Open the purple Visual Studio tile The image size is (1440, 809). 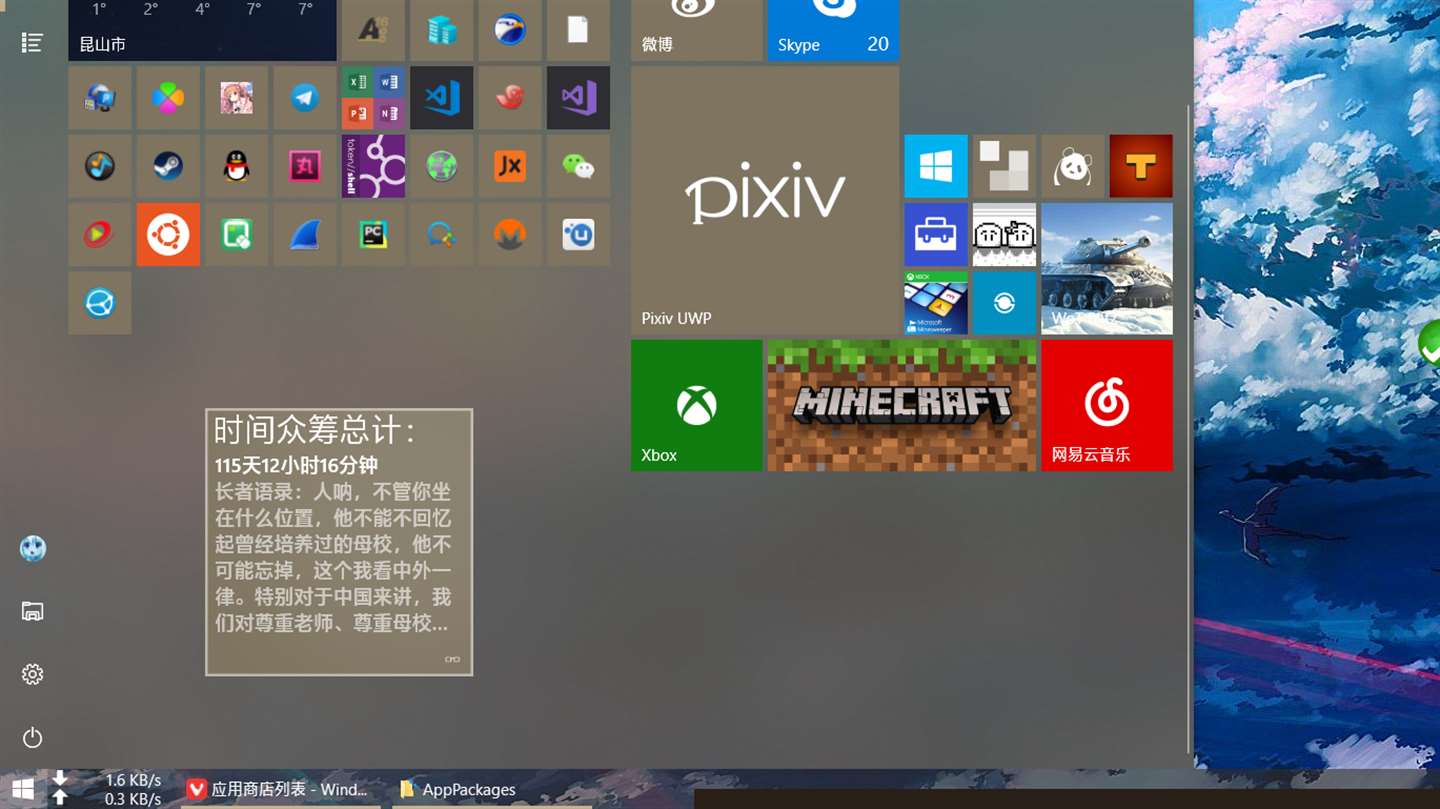coord(578,98)
